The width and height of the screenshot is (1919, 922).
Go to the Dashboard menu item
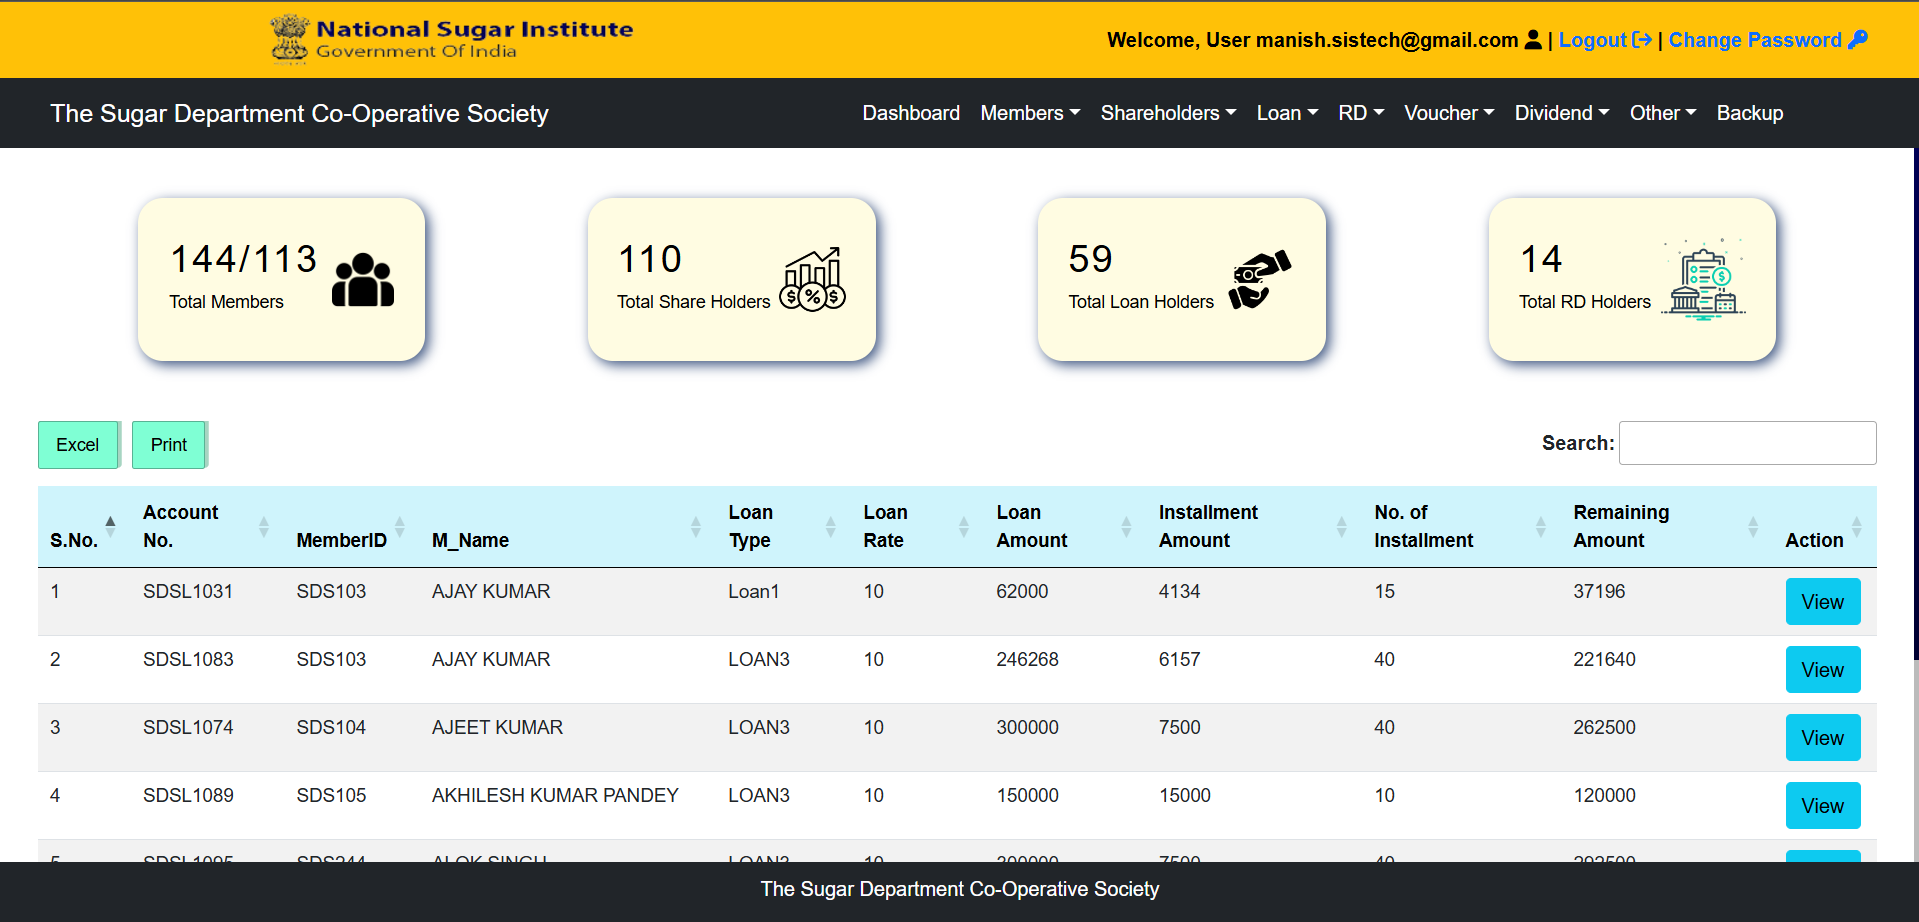[x=911, y=113]
